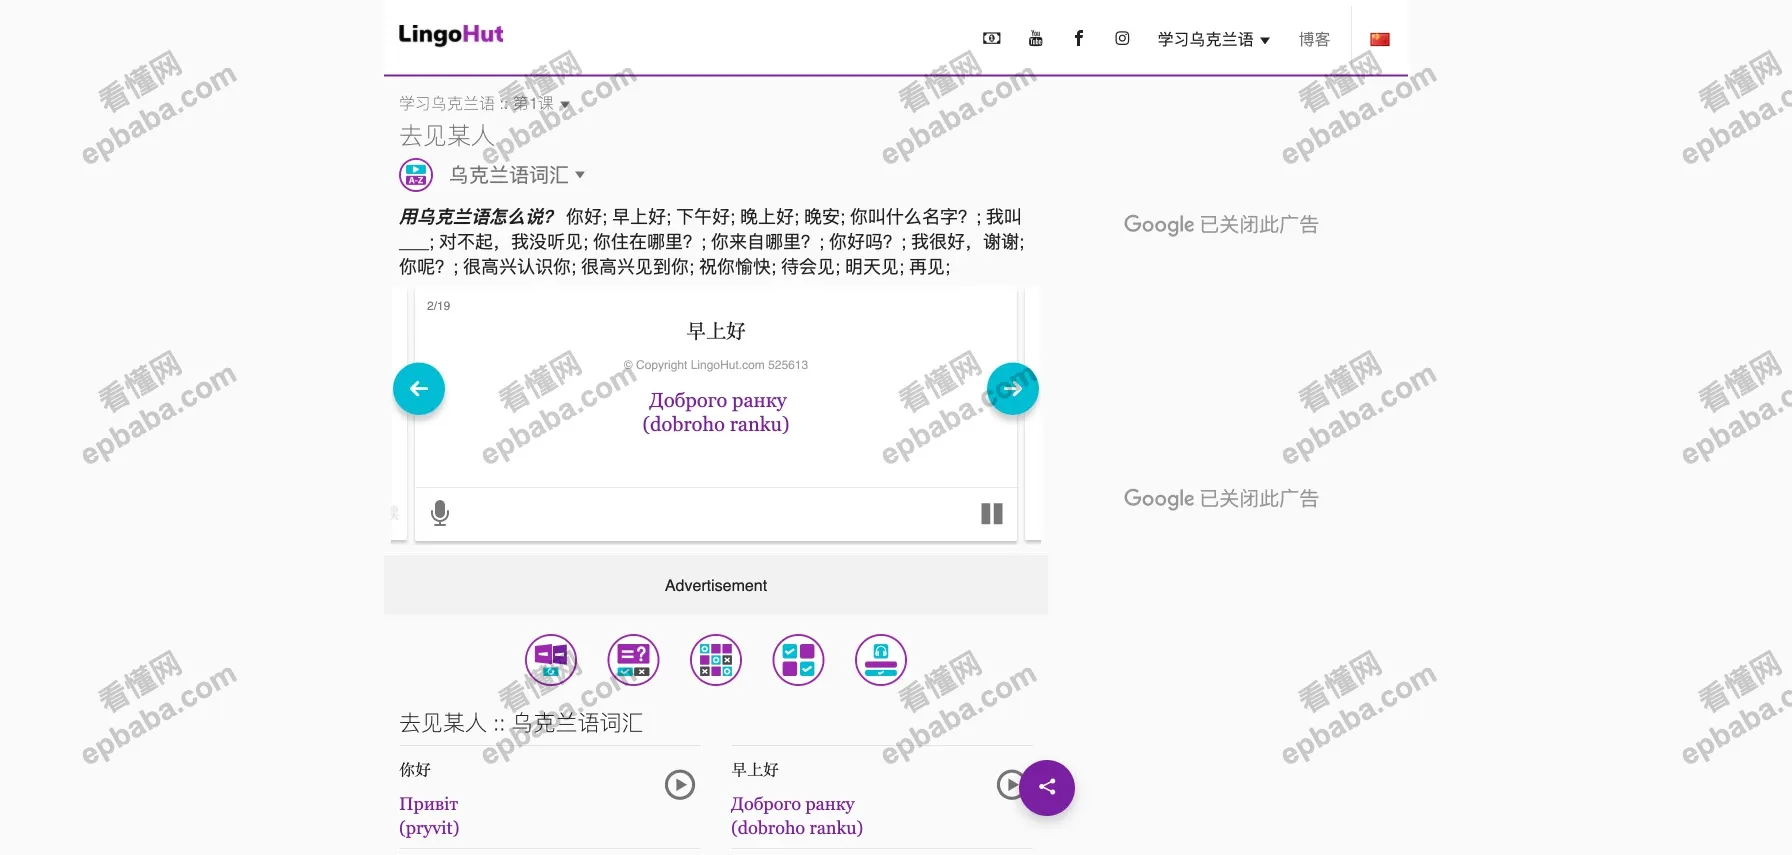1792x855 pixels.
Task: Click the Chinese flag language selector
Action: 1380,39
